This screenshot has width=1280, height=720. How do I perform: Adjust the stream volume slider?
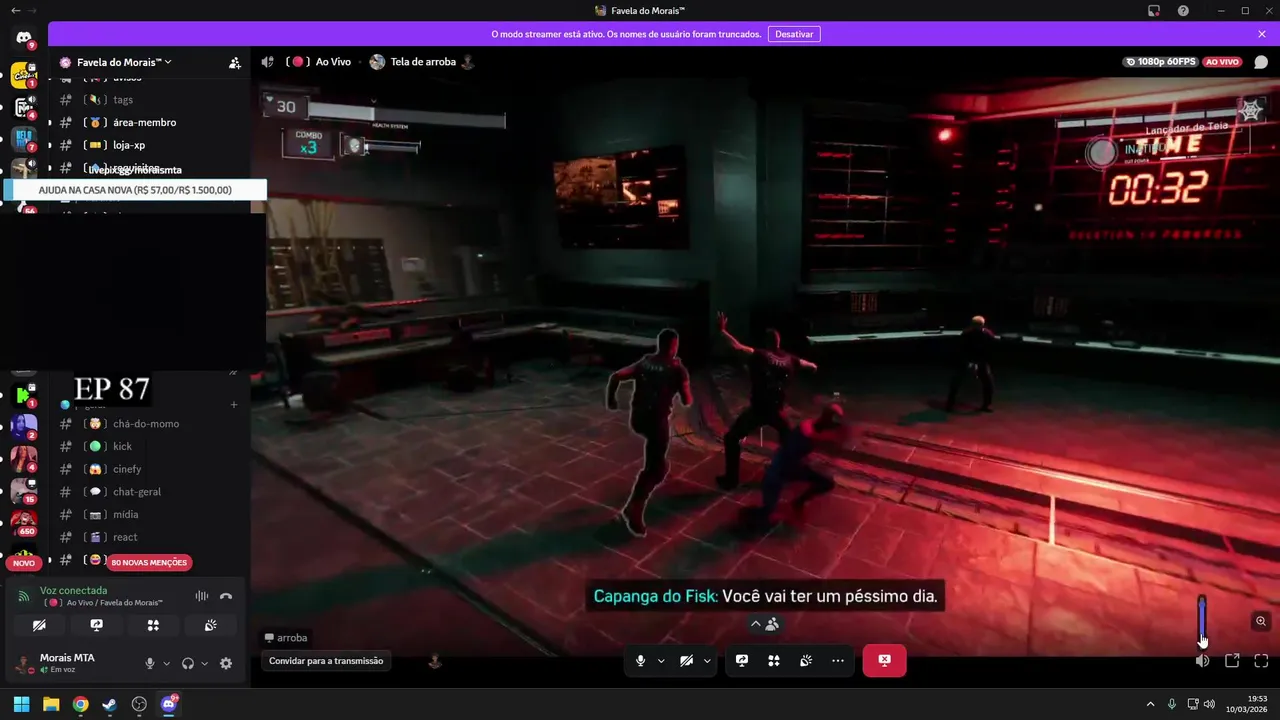click(x=1202, y=621)
